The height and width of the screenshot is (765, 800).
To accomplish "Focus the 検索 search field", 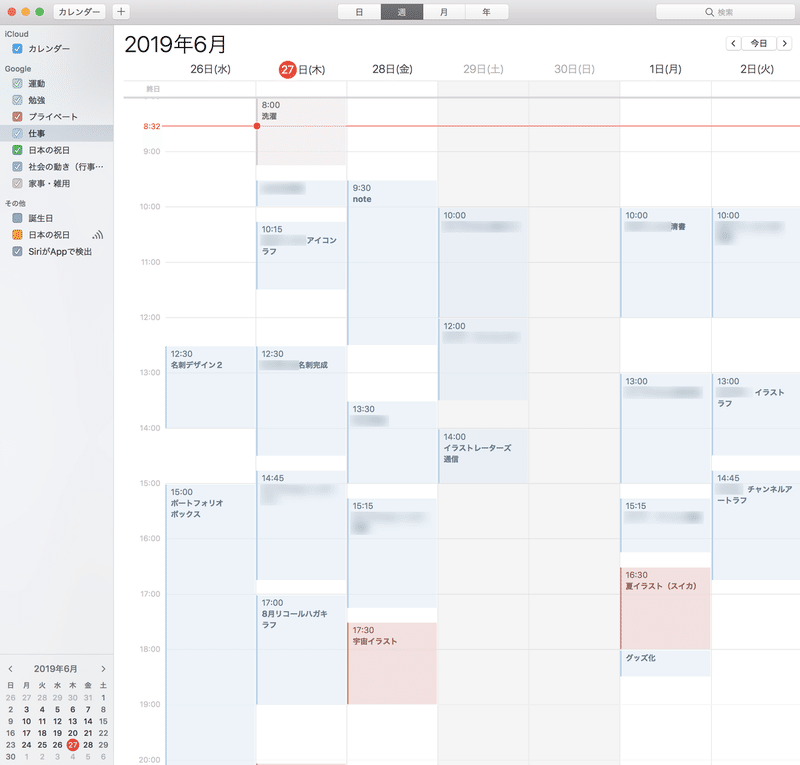I will tap(725, 12).
